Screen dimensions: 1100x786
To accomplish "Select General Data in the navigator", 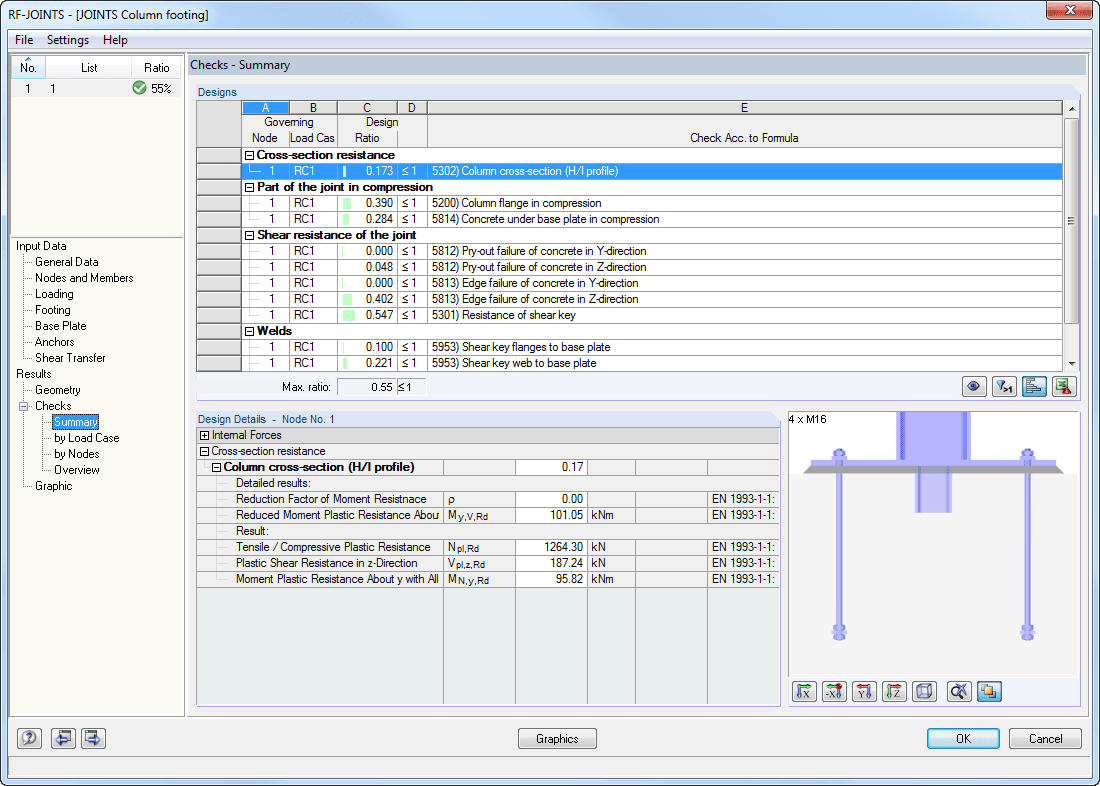I will pos(67,262).
